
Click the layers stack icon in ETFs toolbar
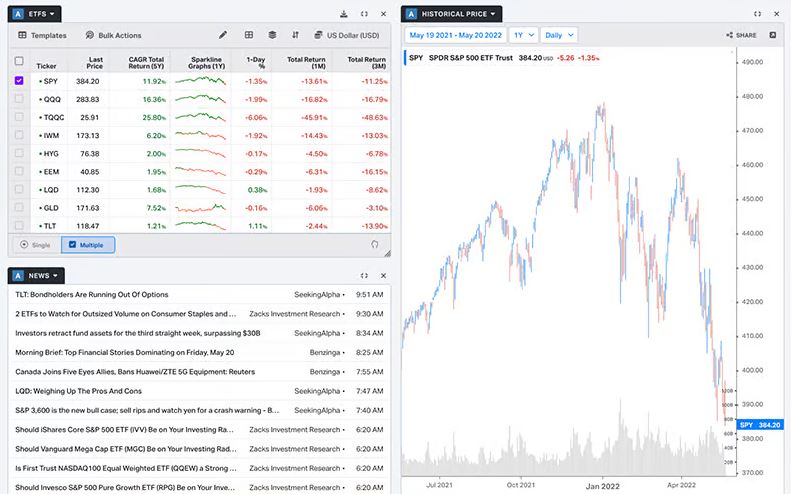click(x=272, y=35)
